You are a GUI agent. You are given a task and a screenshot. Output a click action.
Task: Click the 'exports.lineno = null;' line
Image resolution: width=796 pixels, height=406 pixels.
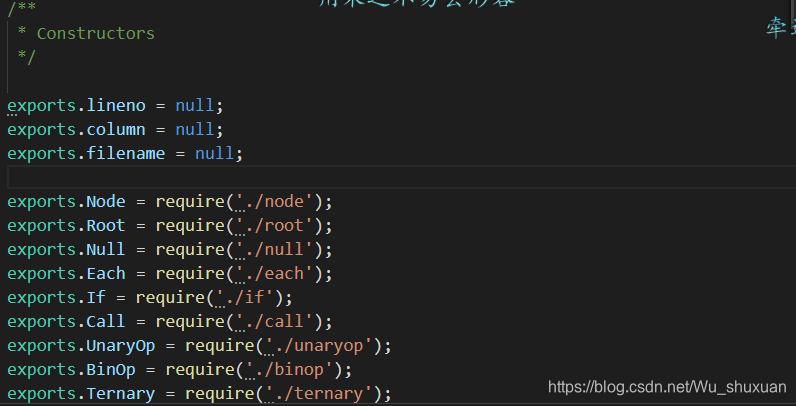click(115, 106)
